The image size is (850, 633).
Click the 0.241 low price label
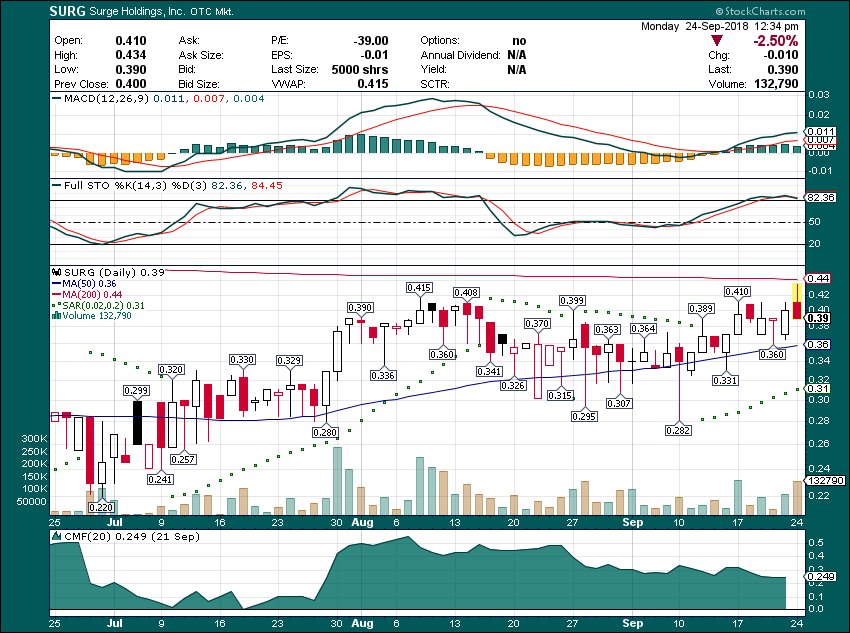coord(160,479)
